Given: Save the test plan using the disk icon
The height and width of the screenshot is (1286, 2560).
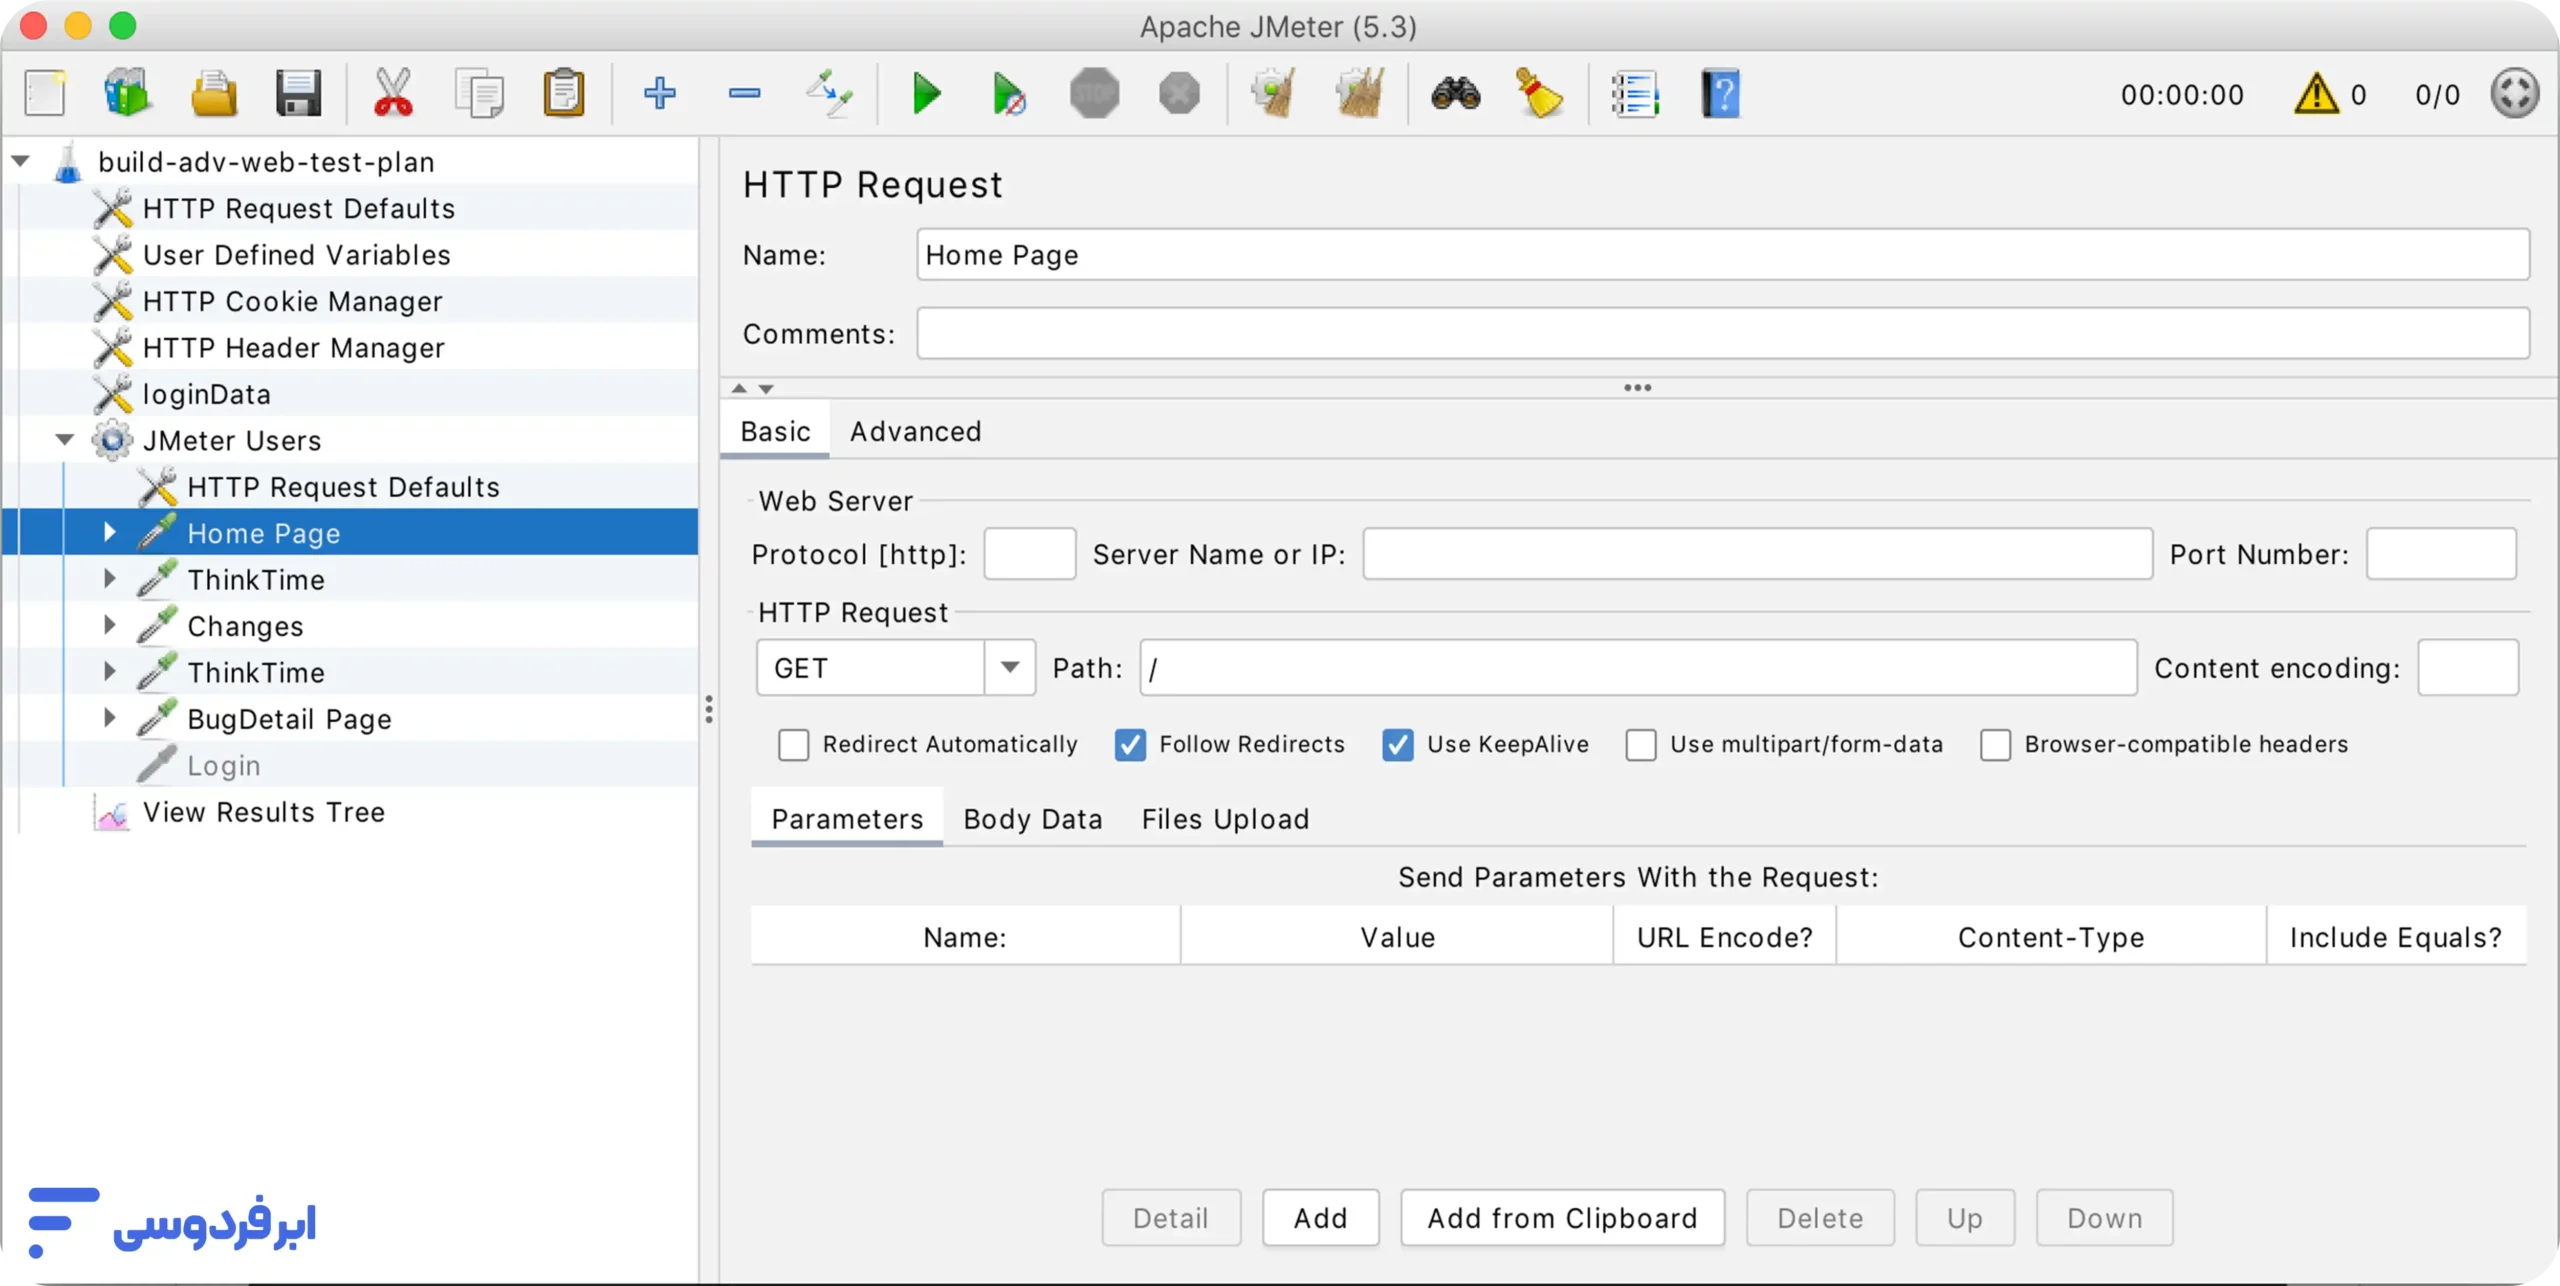Looking at the screenshot, I should tap(297, 92).
